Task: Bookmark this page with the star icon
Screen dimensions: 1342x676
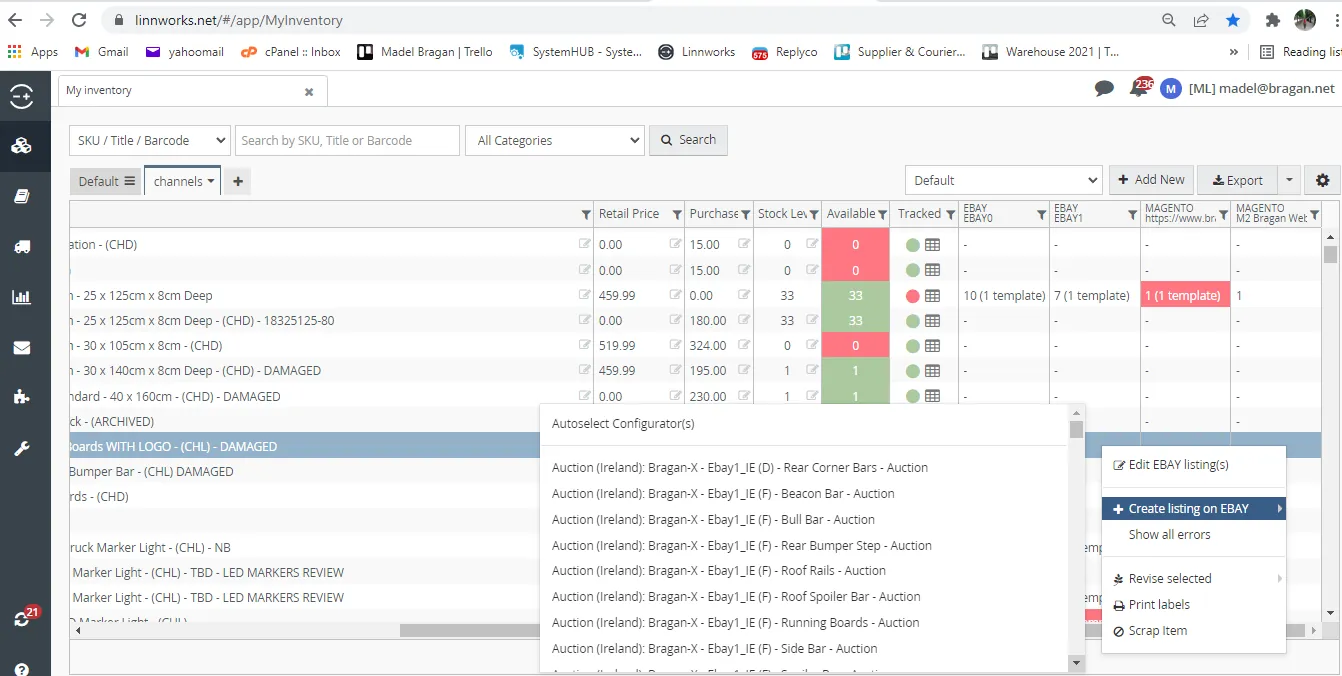Action: tap(1233, 20)
